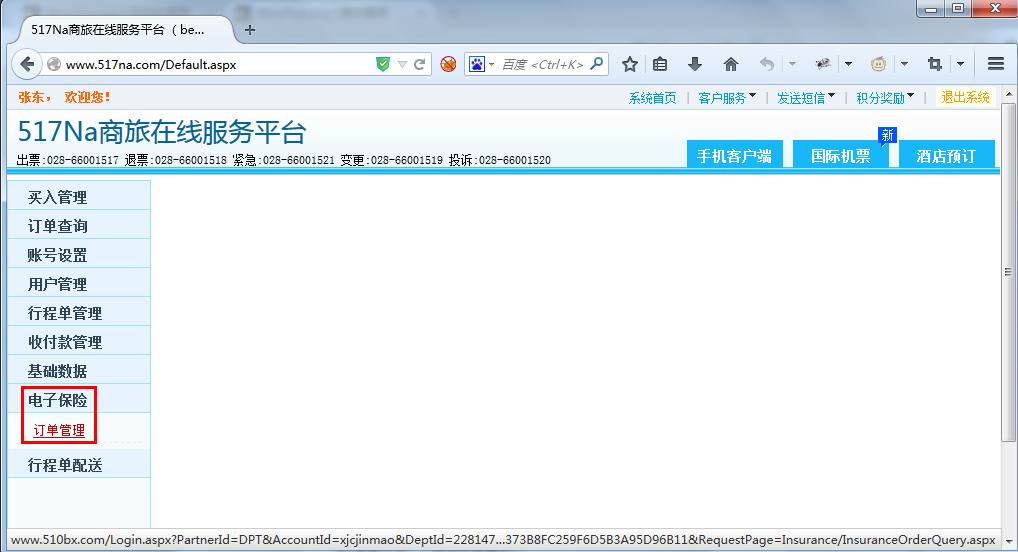Open the 账号设置 sidebar menu
The image size is (1018, 552).
pyautogui.click(x=79, y=255)
